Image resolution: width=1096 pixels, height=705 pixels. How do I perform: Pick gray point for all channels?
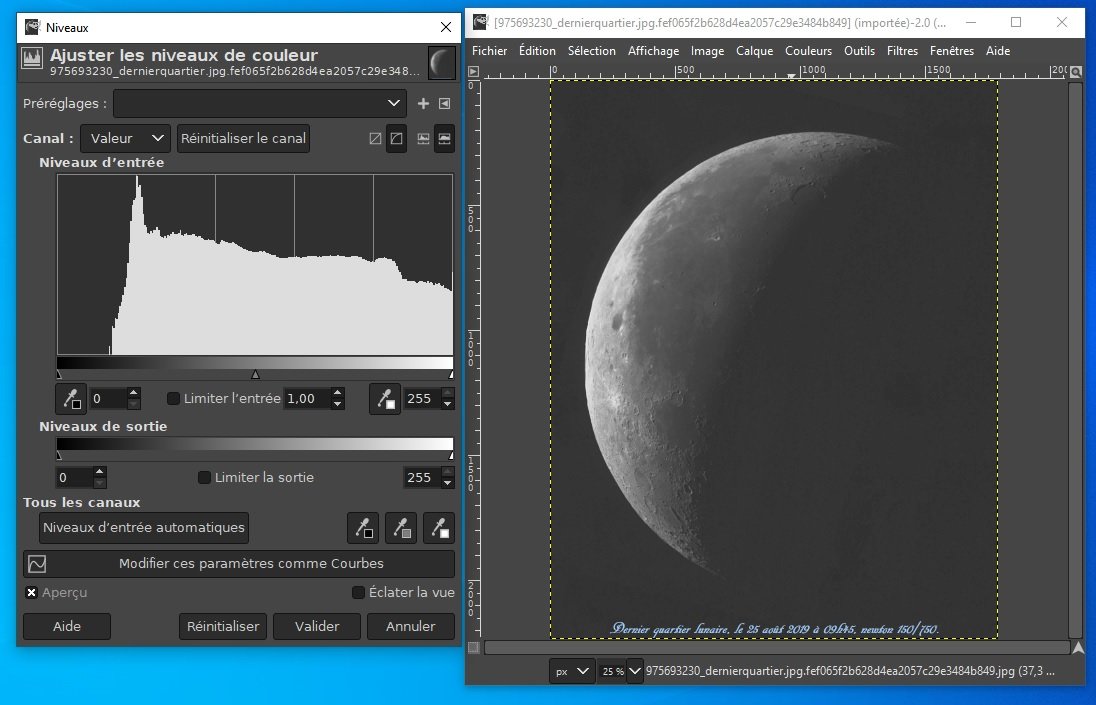pos(401,528)
